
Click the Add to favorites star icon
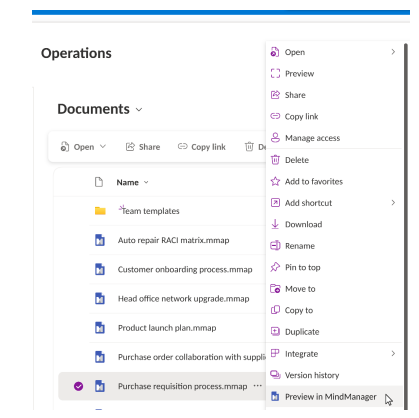pos(275,181)
